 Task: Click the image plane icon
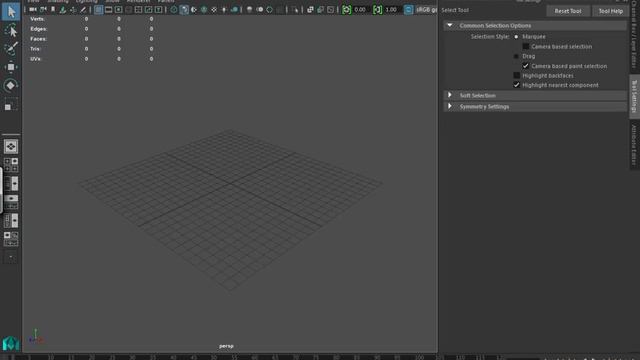tap(63, 9)
